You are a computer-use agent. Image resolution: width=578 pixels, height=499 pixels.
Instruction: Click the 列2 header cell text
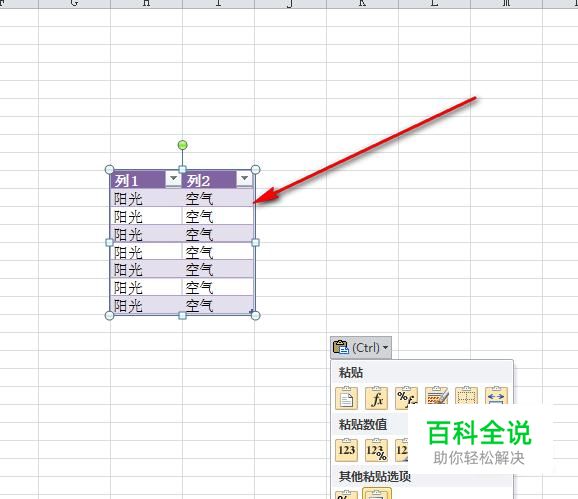click(x=198, y=181)
